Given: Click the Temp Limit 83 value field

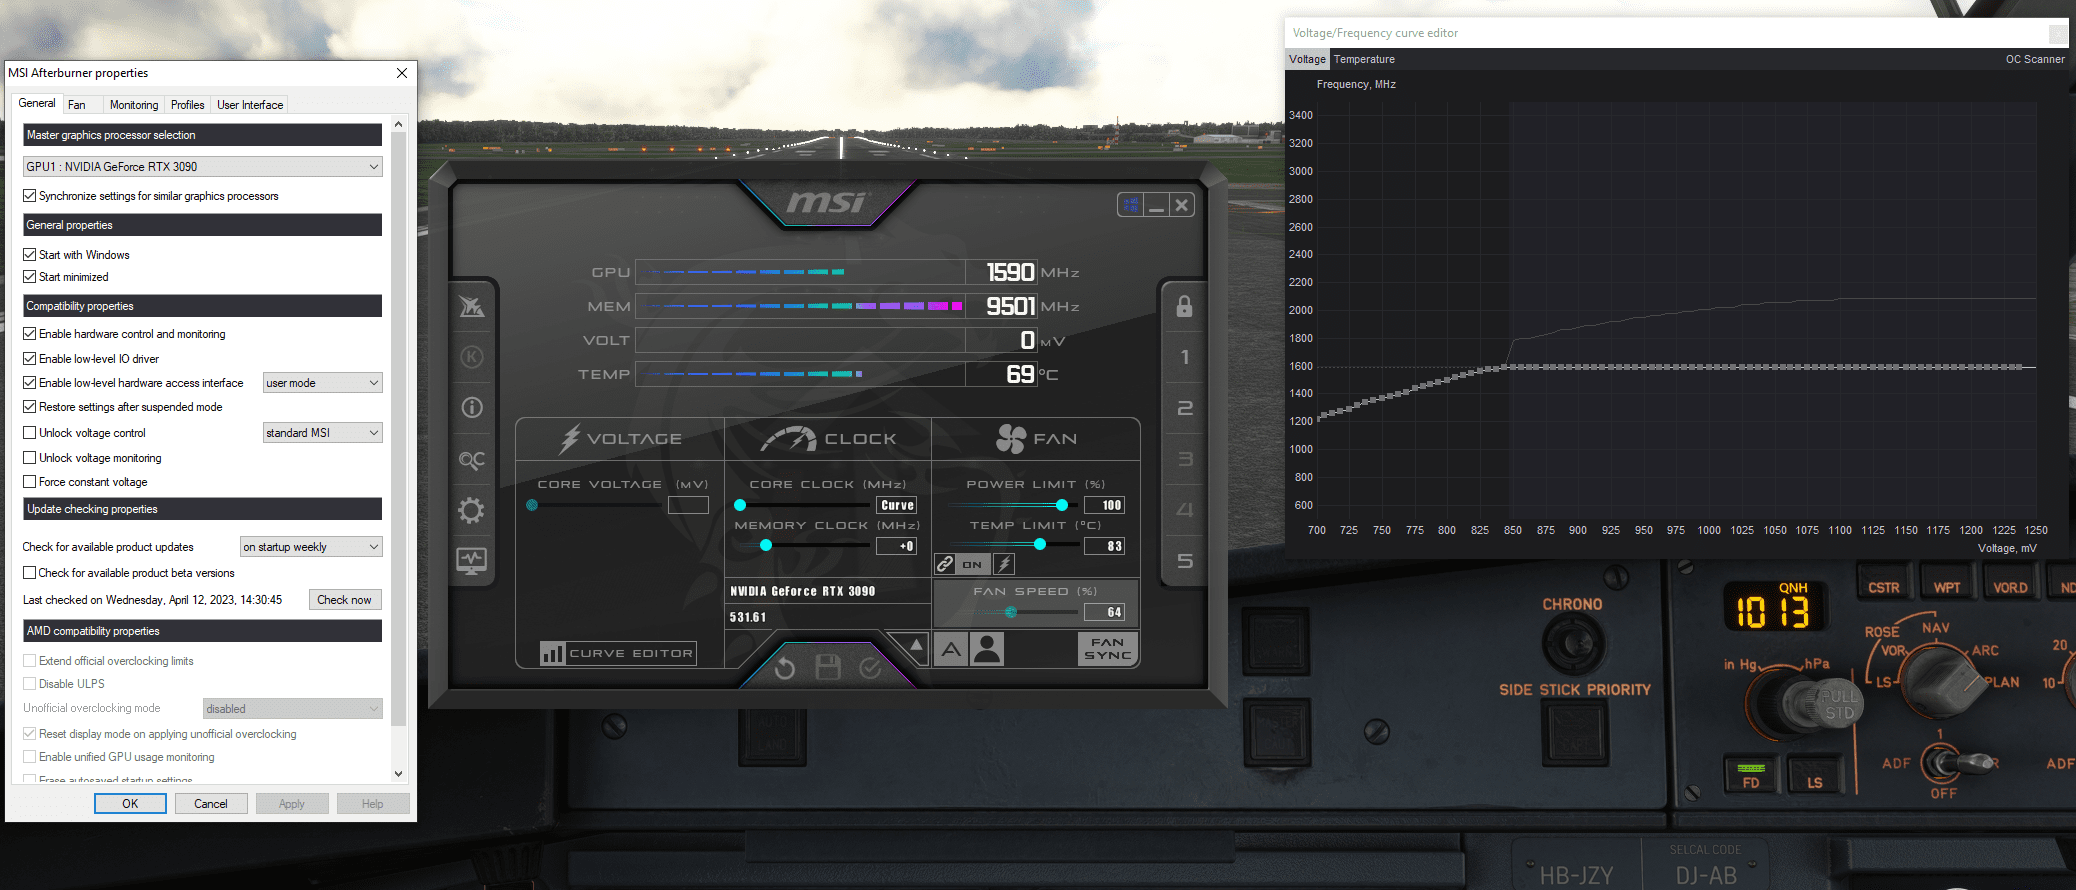Looking at the screenshot, I should coord(1105,546).
